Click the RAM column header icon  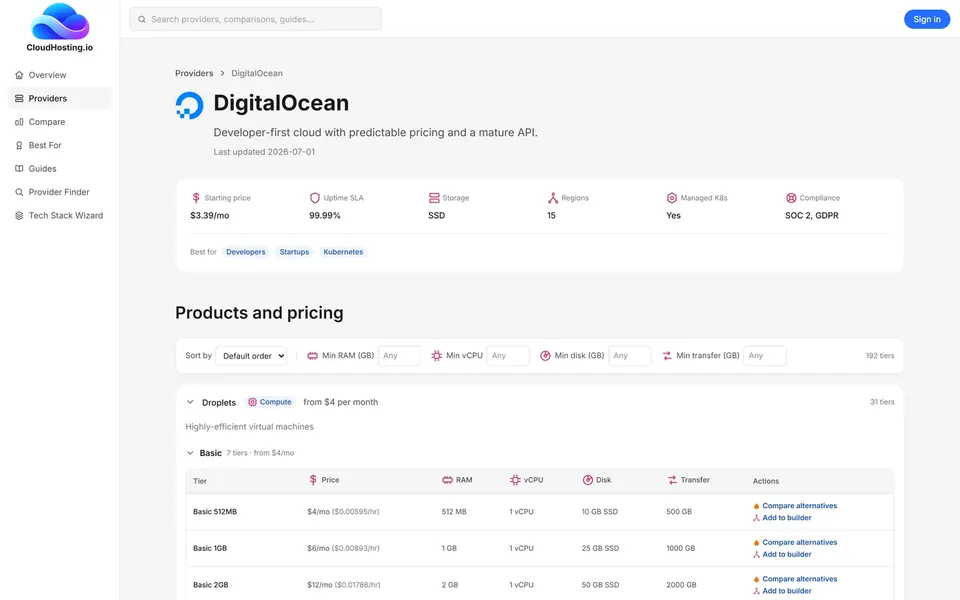pyautogui.click(x=448, y=480)
